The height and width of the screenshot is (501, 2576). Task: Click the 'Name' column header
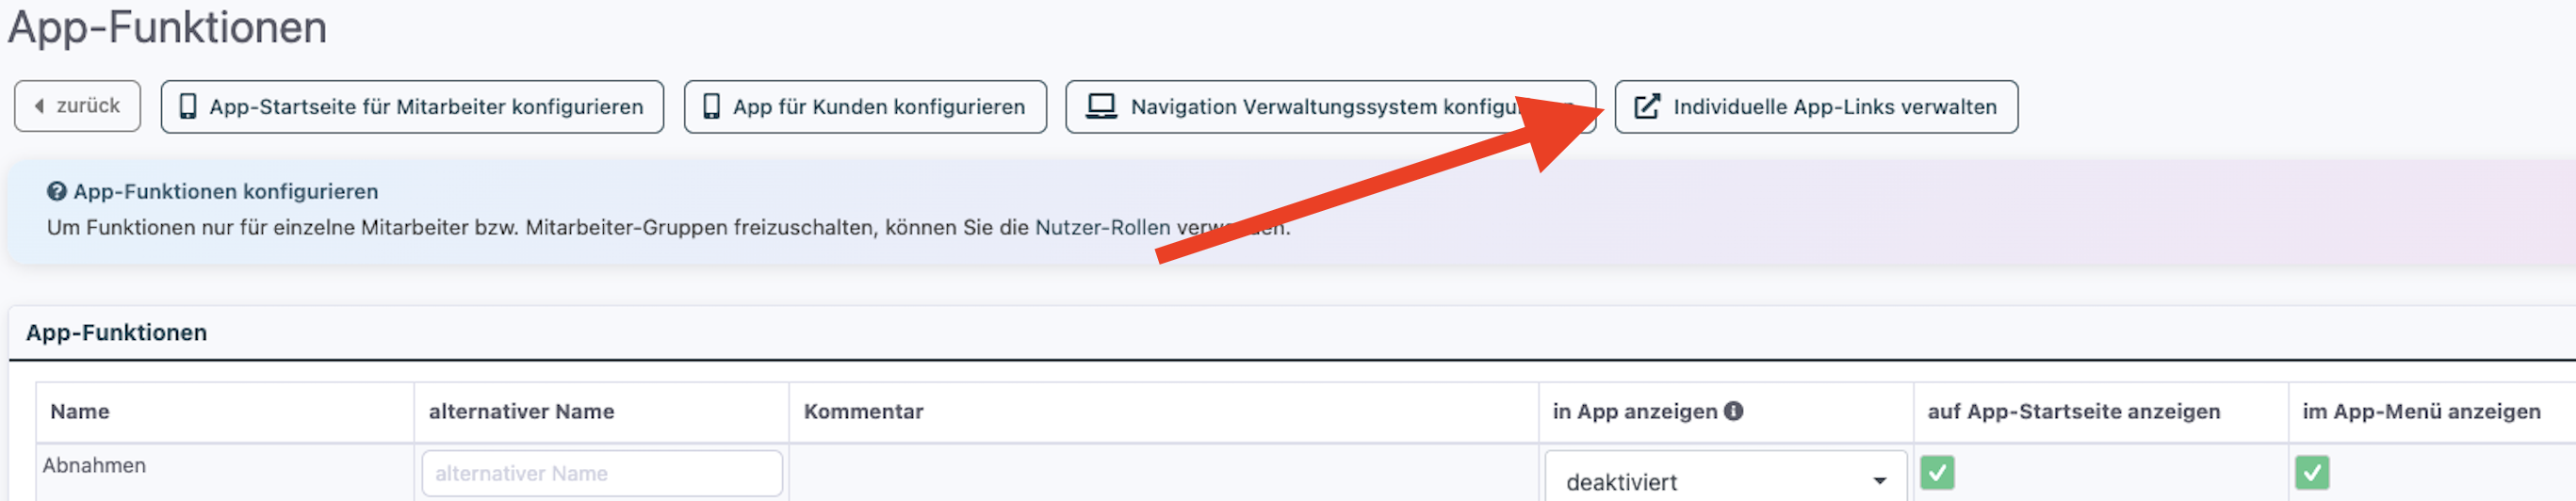(x=80, y=411)
